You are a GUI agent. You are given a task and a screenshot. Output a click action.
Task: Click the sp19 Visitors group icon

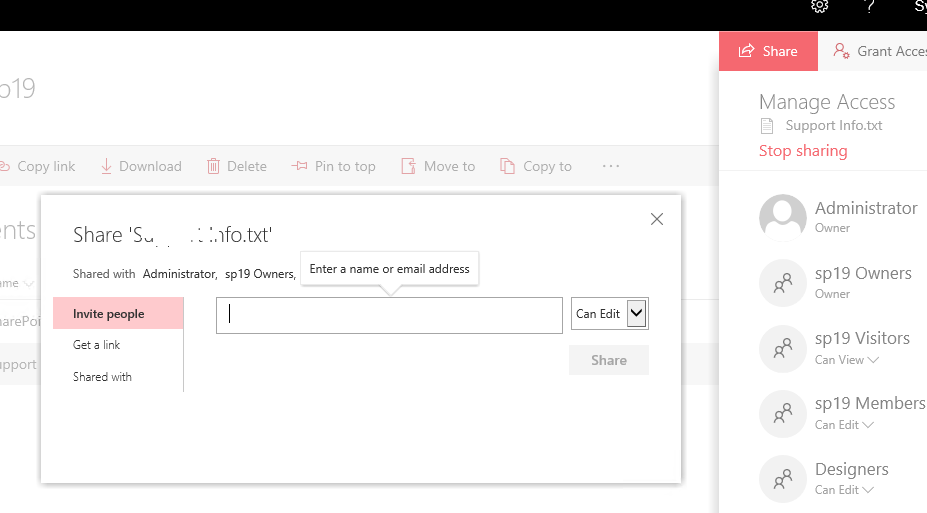pyautogui.click(x=782, y=348)
